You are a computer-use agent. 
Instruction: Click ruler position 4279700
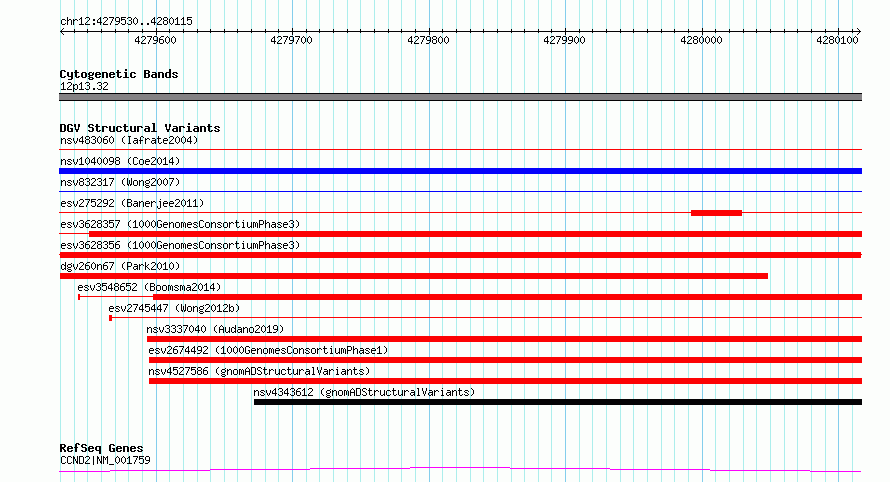coord(292,40)
